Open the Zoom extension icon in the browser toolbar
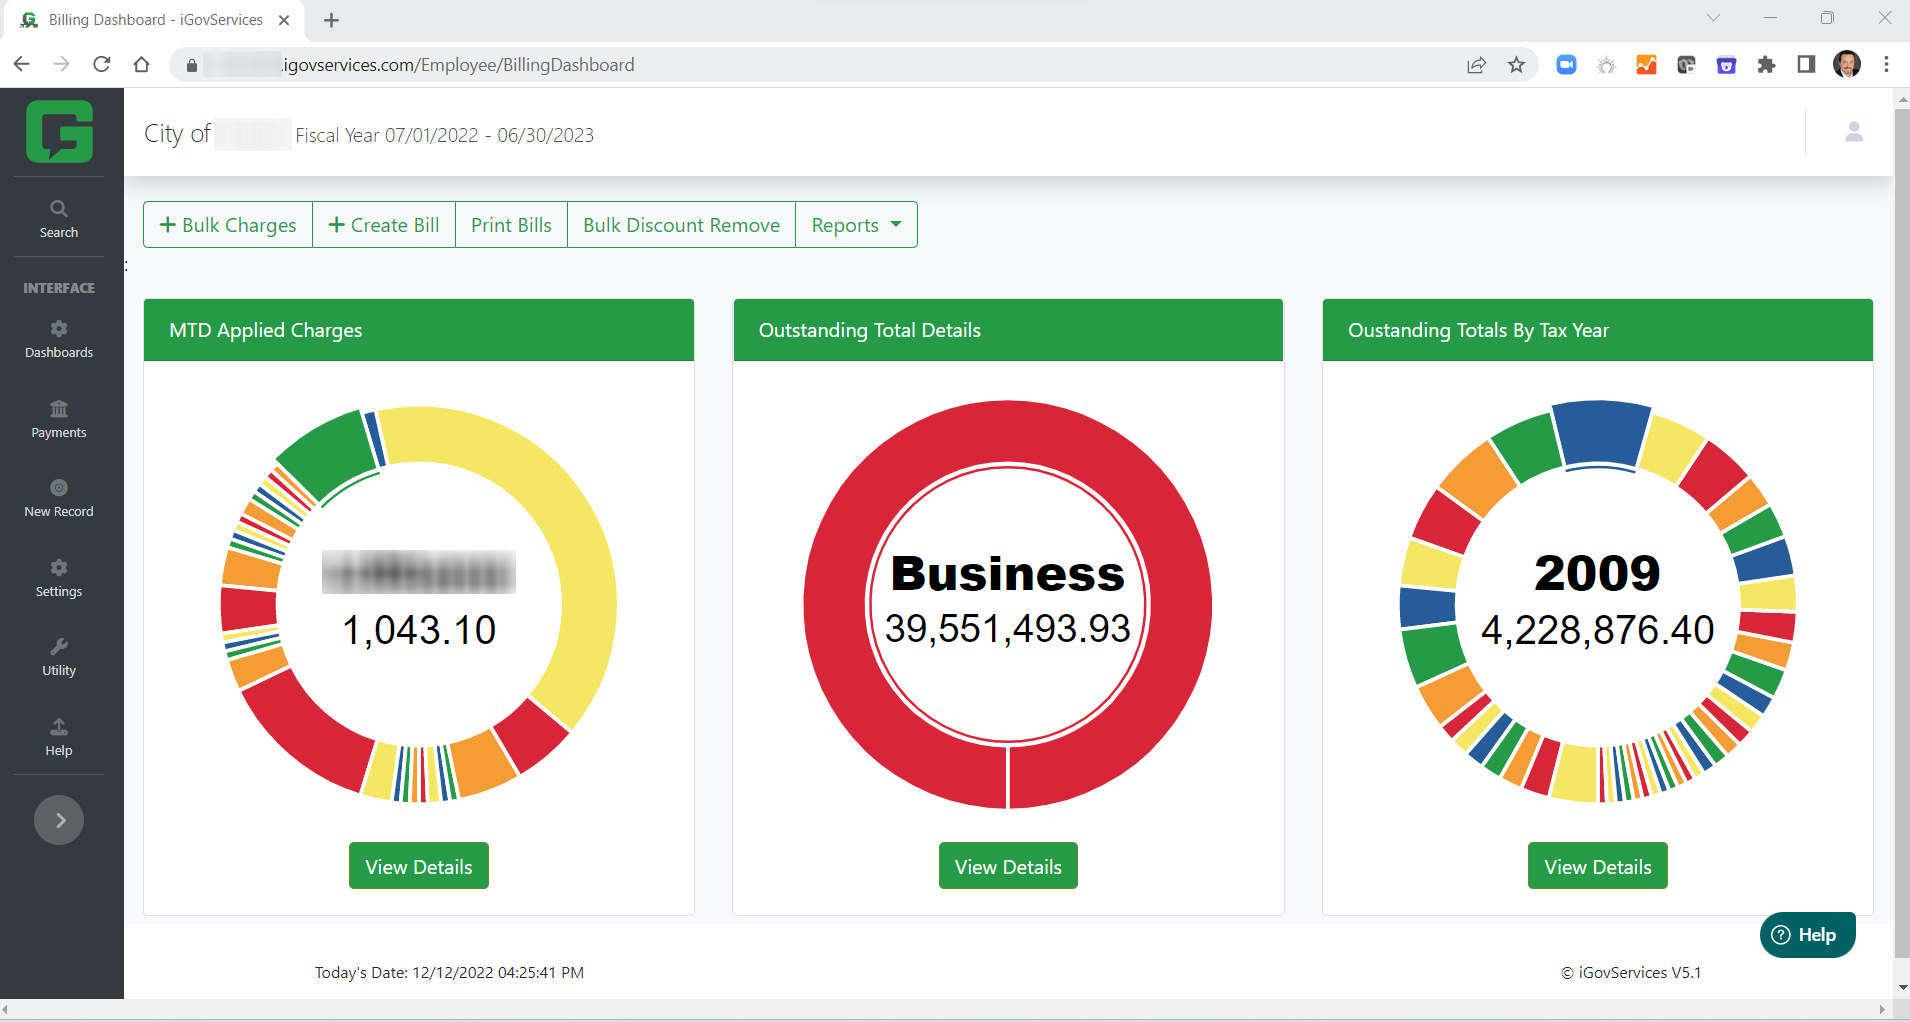This screenshot has width=1910, height=1022. tap(1566, 64)
